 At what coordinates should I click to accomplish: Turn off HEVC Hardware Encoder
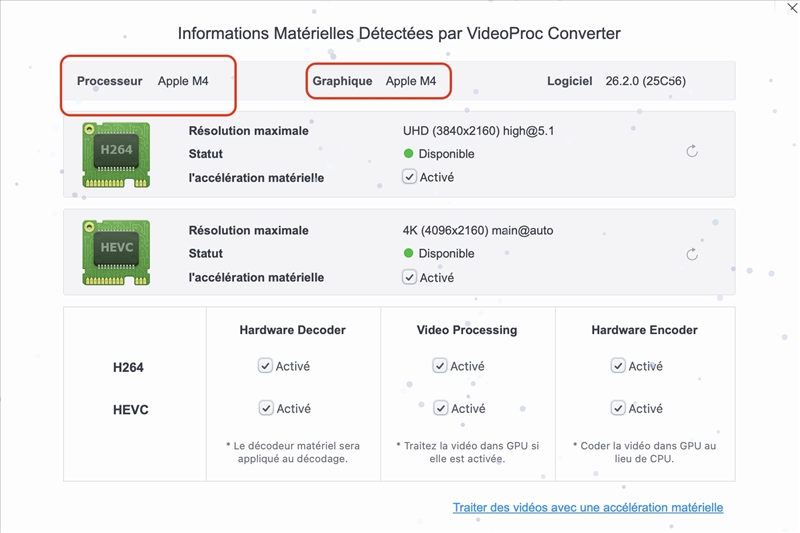pyautogui.click(x=618, y=408)
